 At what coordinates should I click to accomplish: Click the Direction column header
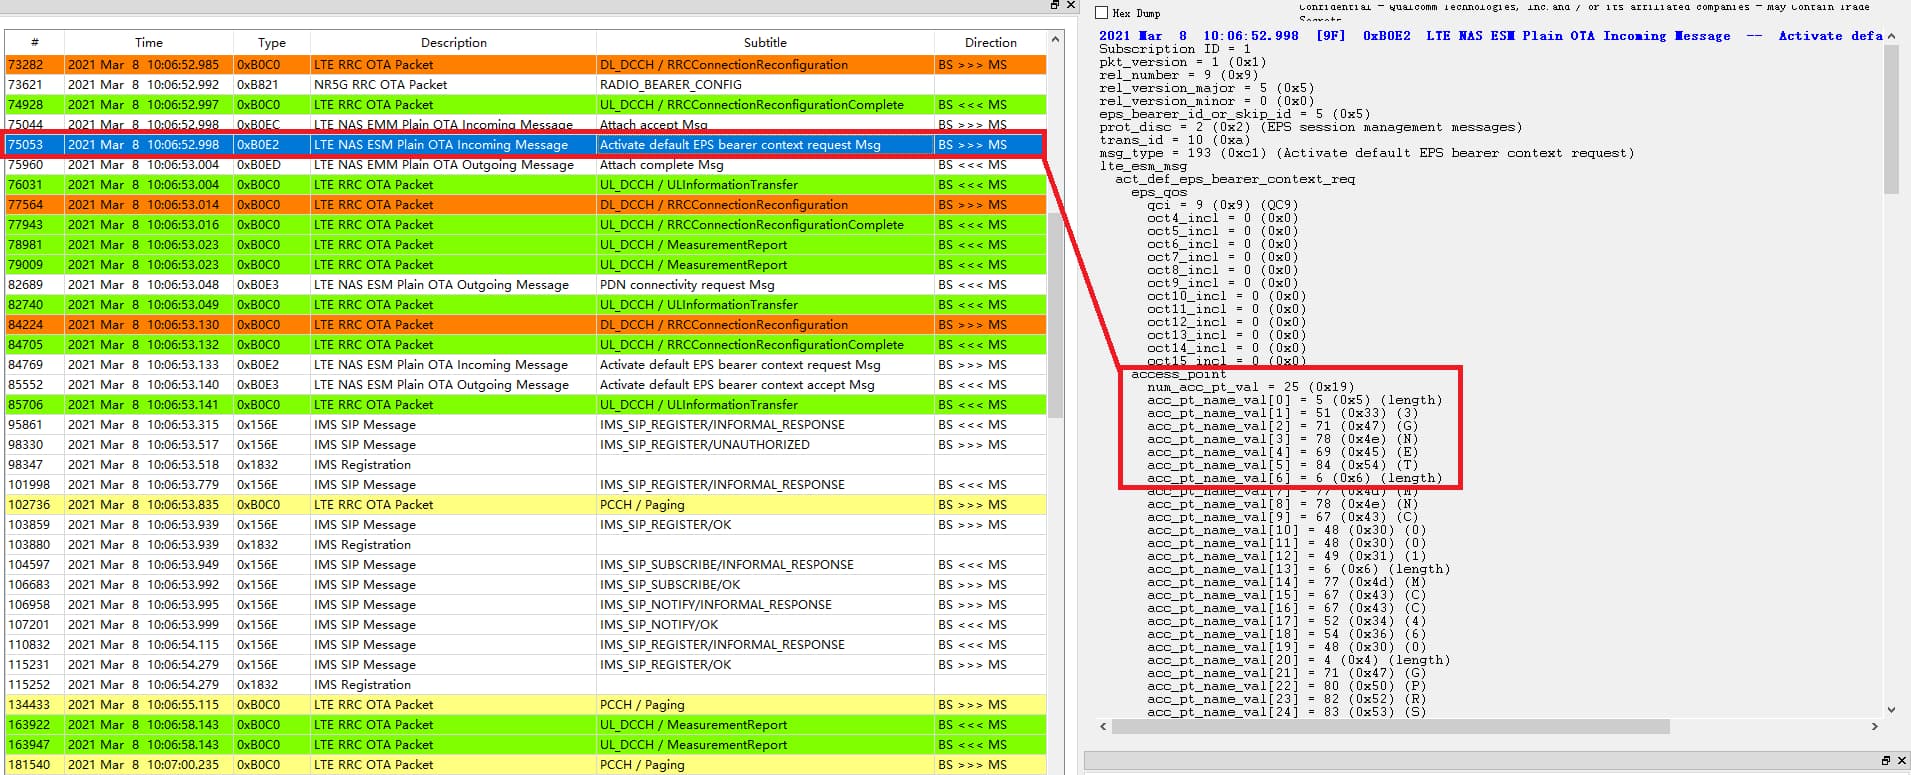(x=990, y=42)
